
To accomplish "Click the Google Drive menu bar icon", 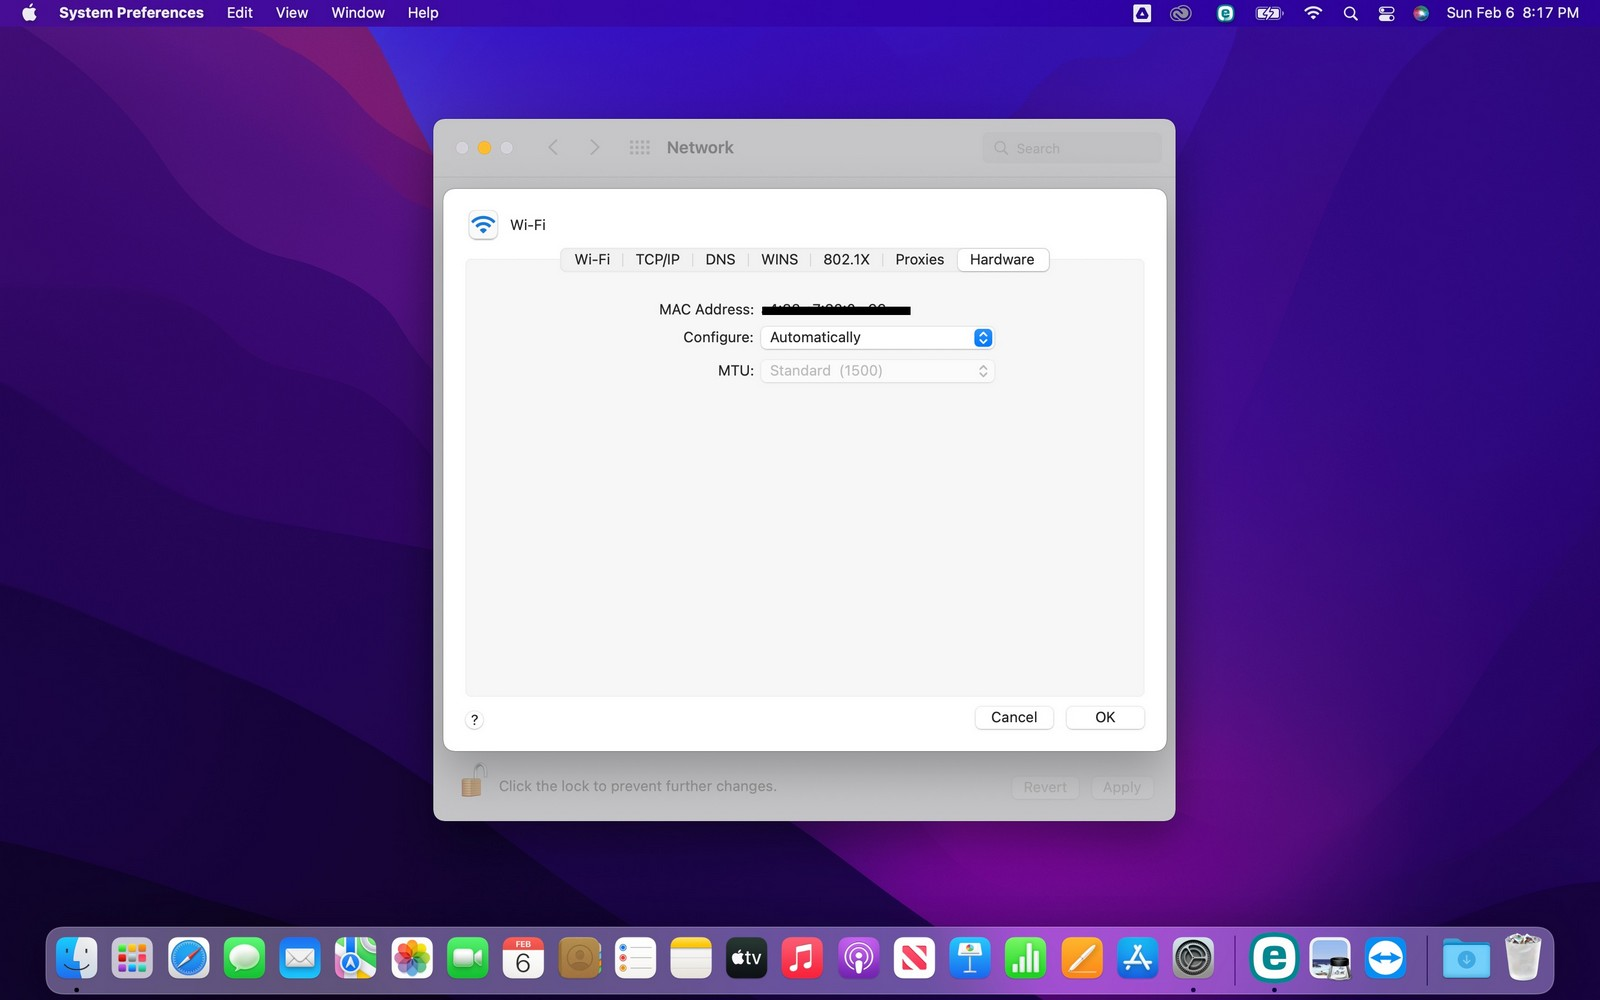I will (1142, 13).
